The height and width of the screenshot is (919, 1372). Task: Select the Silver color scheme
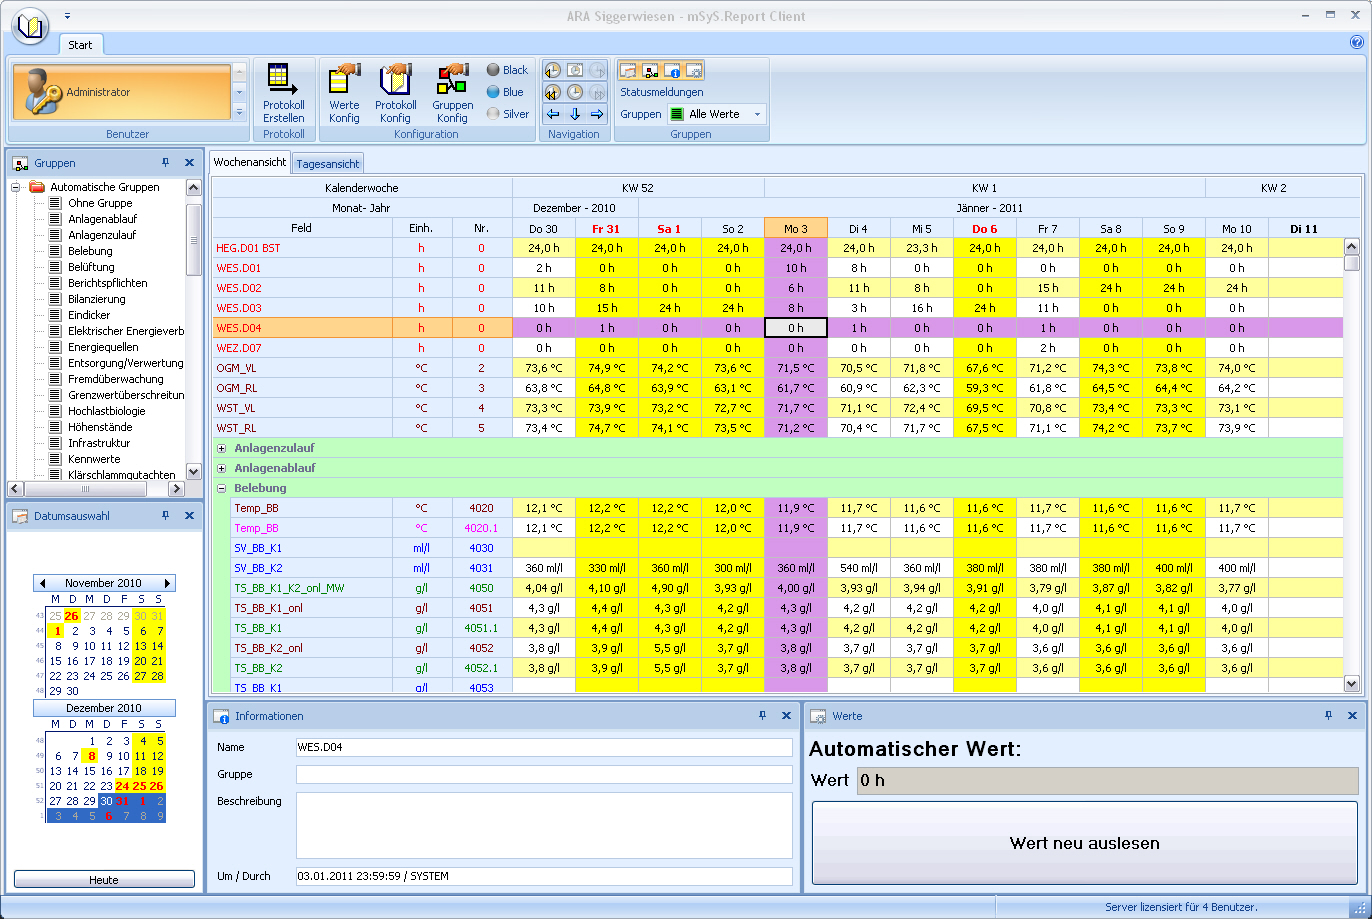pyautogui.click(x=507, y=114)
